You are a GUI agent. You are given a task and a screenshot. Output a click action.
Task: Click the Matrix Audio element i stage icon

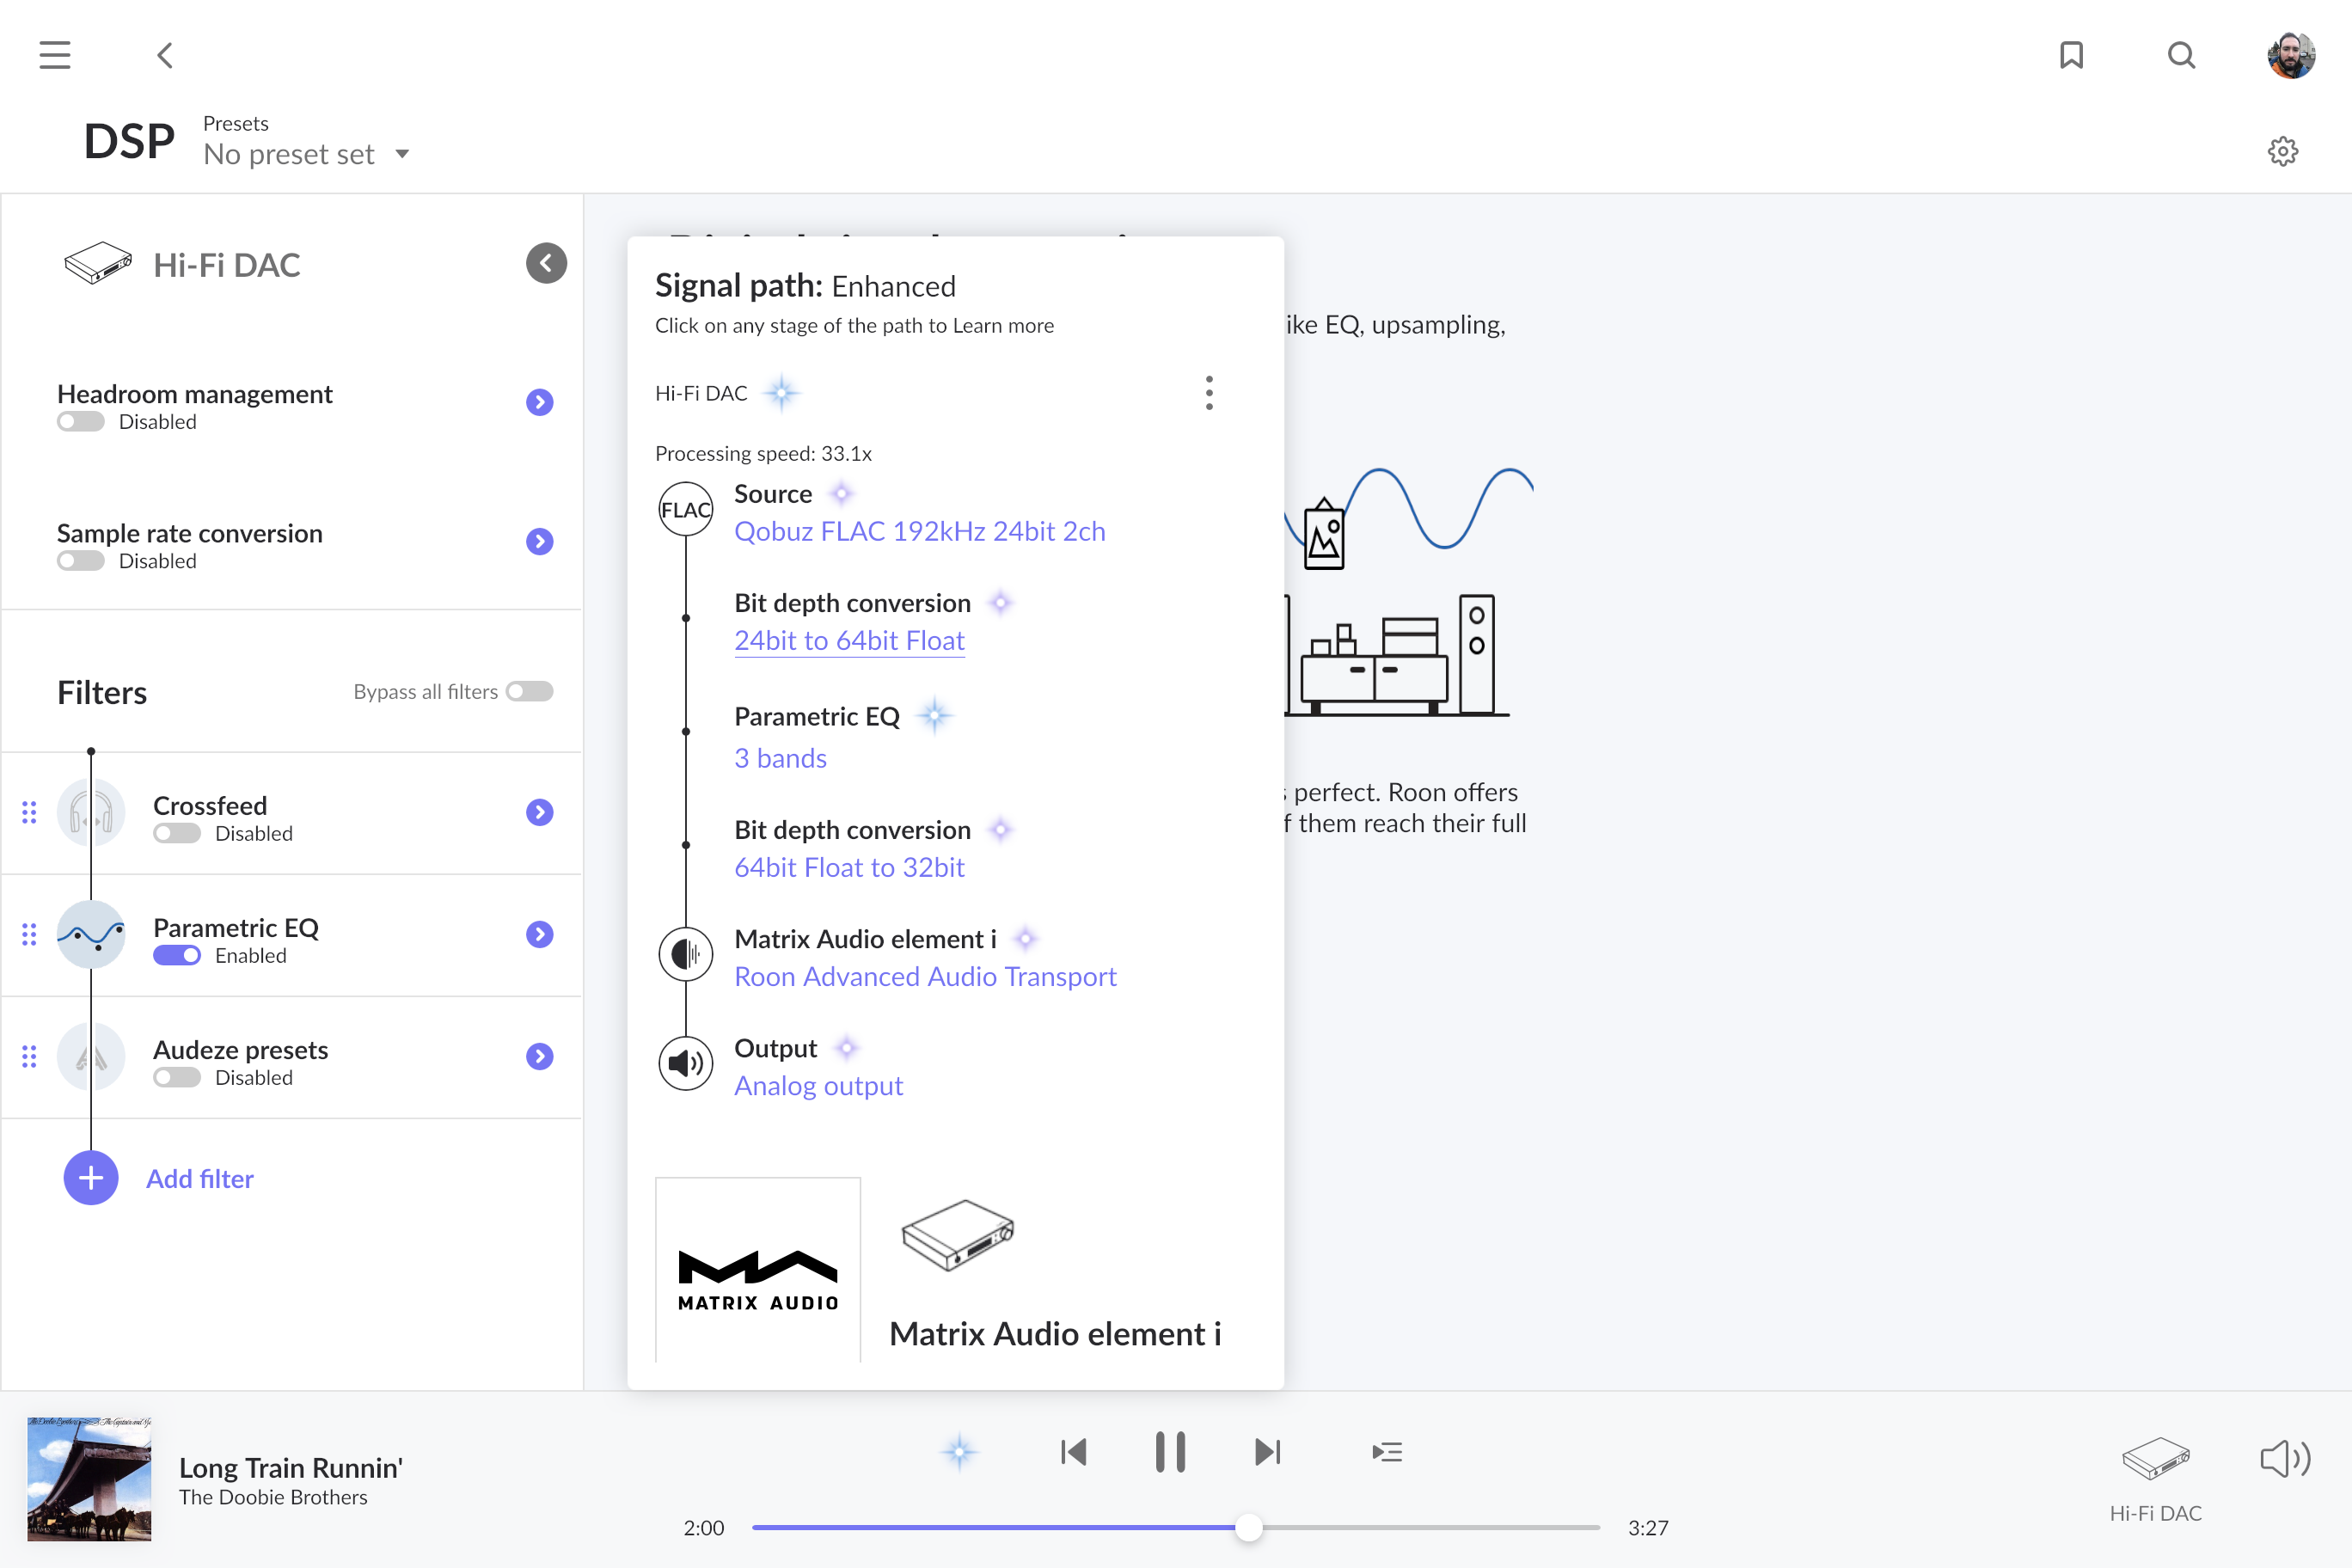click(x=686, y=954)
